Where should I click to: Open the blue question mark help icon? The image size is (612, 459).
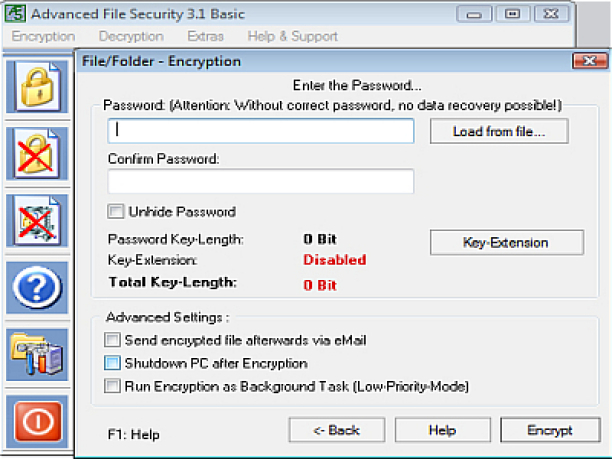pos(37,288)
